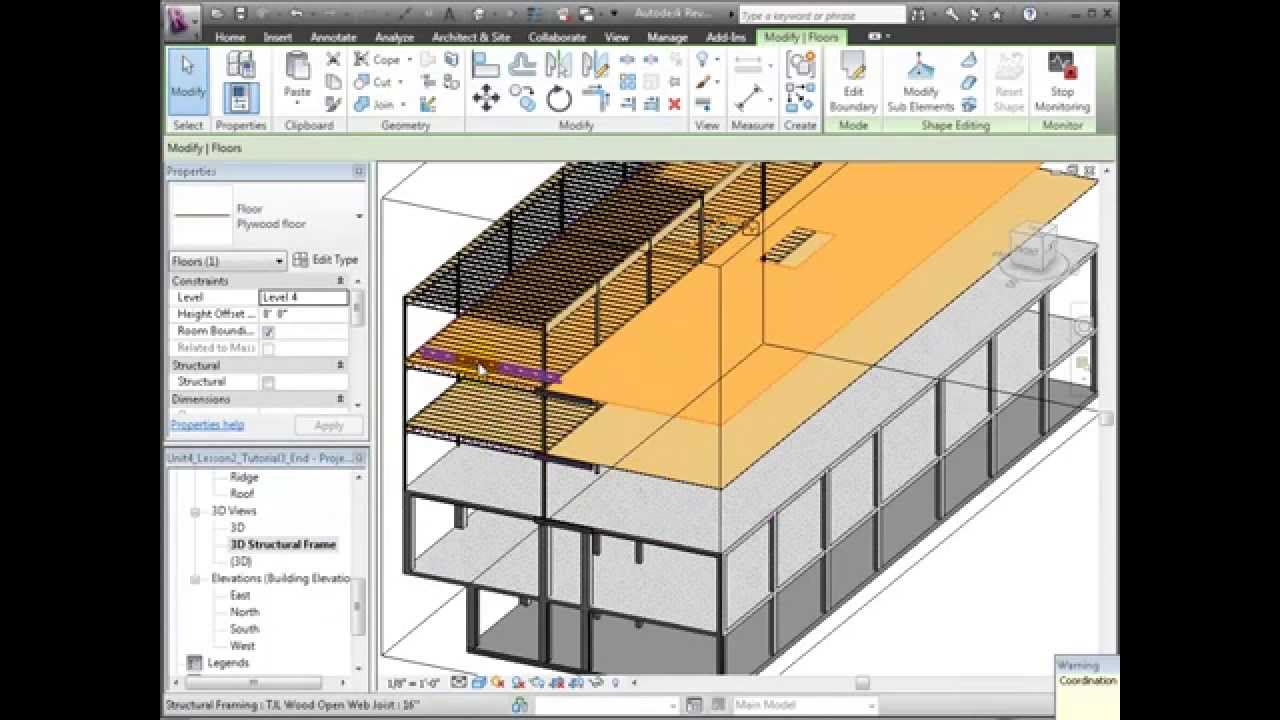Click Cut to Clipboard scissors icon
Screen dimensions: 1280x720
(333, 60)
